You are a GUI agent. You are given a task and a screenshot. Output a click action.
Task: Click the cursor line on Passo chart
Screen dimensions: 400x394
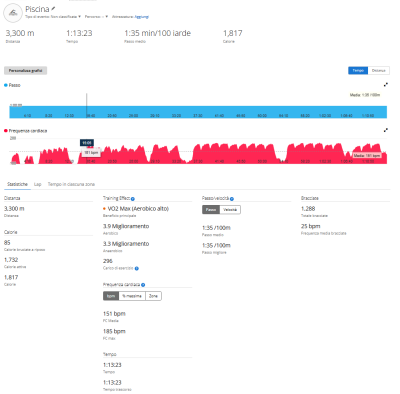click(87, 105)
